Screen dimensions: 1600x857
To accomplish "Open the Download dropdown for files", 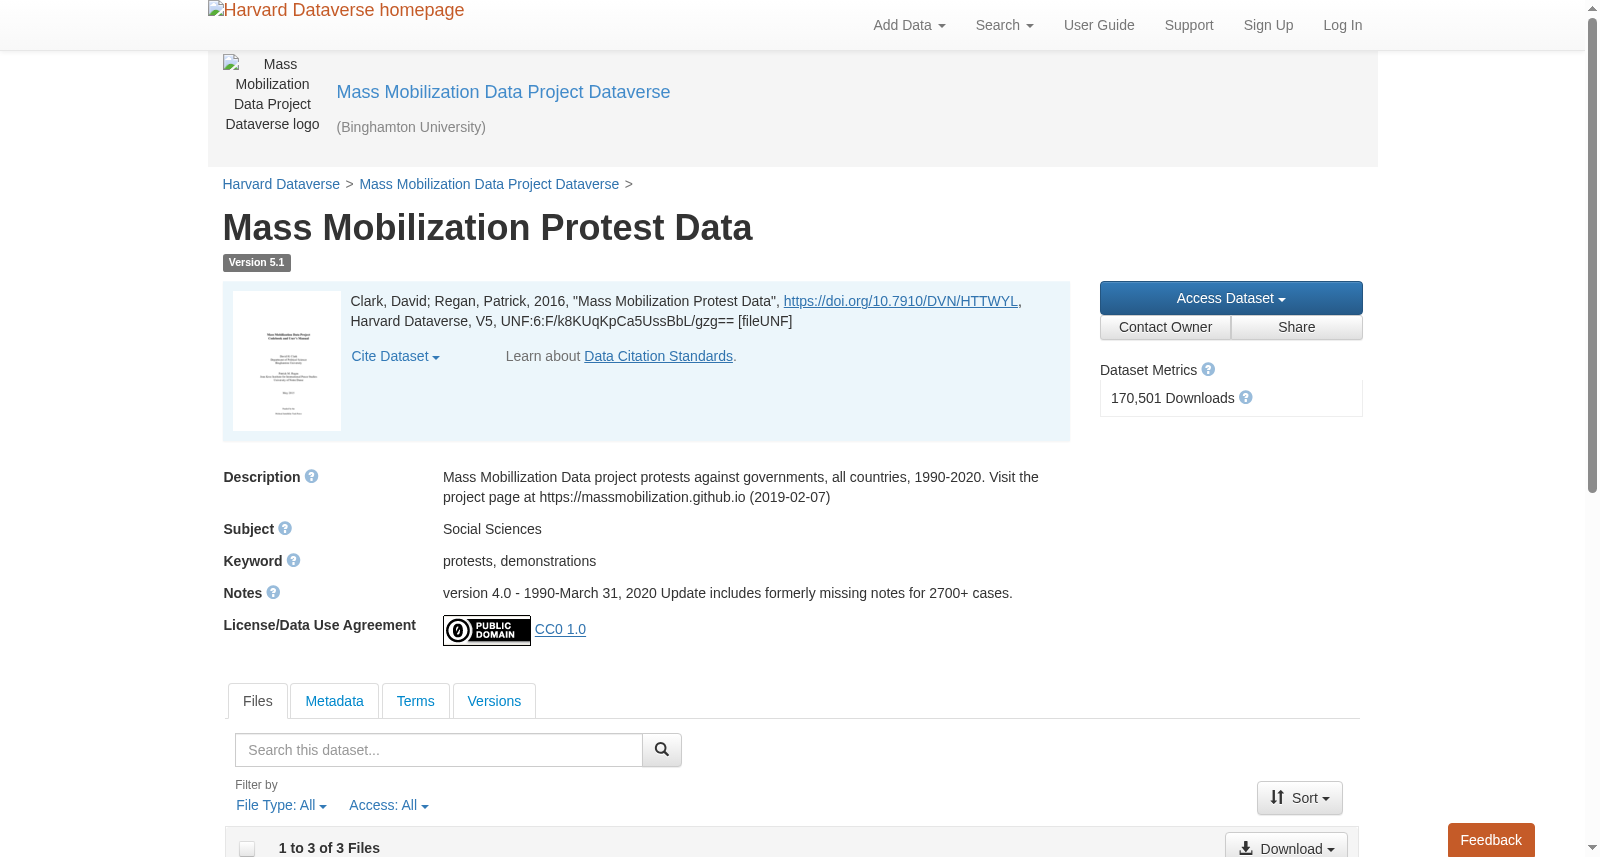I will pos(1286,846).
